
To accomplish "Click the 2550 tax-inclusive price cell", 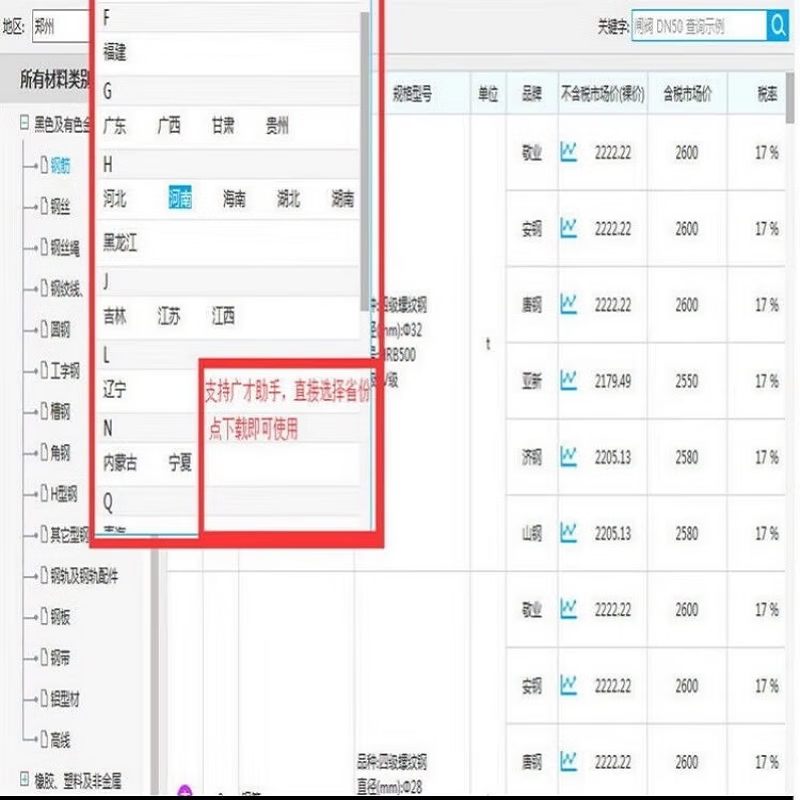I will [687, 381].
